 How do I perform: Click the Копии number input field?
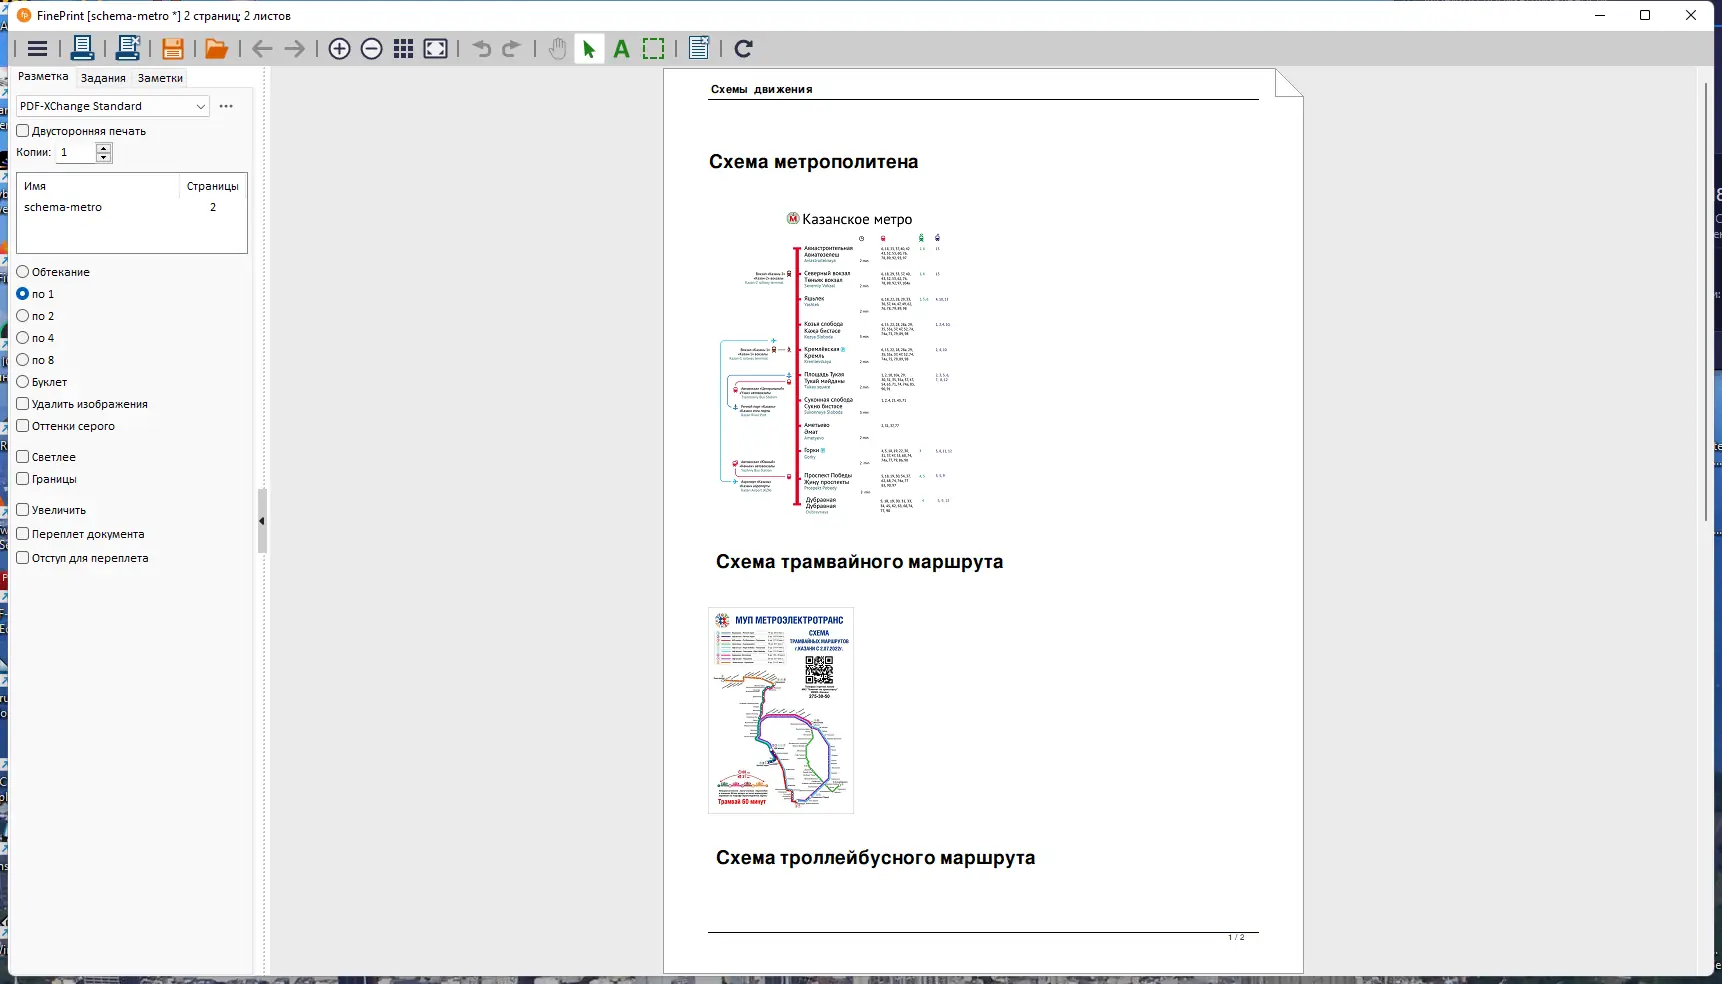[76, 153]
